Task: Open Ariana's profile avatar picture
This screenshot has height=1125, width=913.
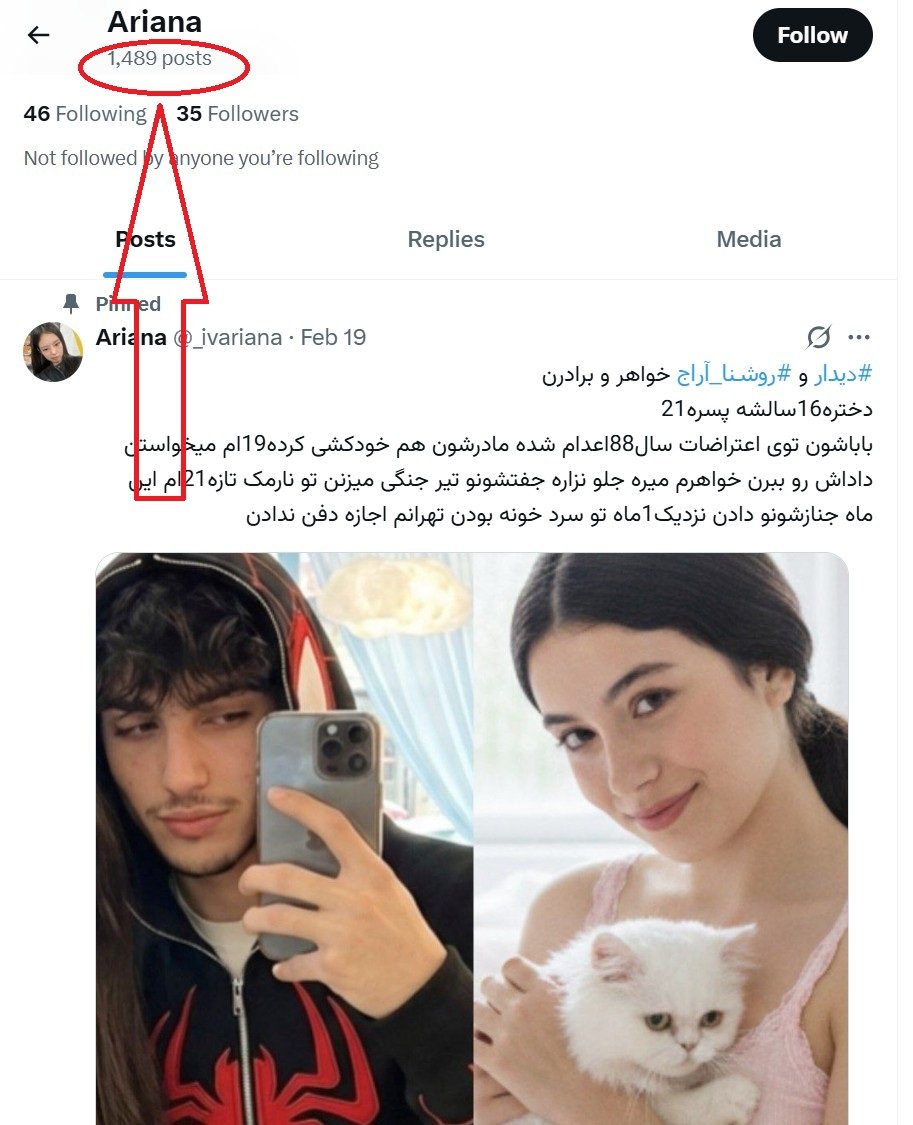Action: pyautogui.click(x=53, y=352)
